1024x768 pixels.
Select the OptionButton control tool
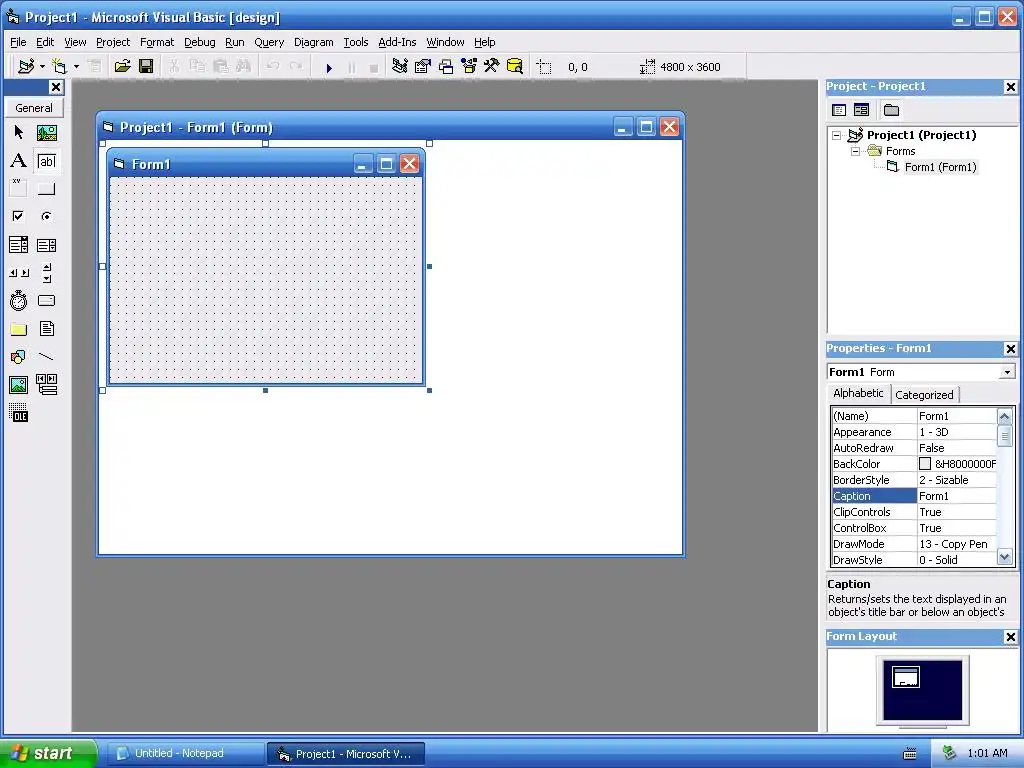46,216
